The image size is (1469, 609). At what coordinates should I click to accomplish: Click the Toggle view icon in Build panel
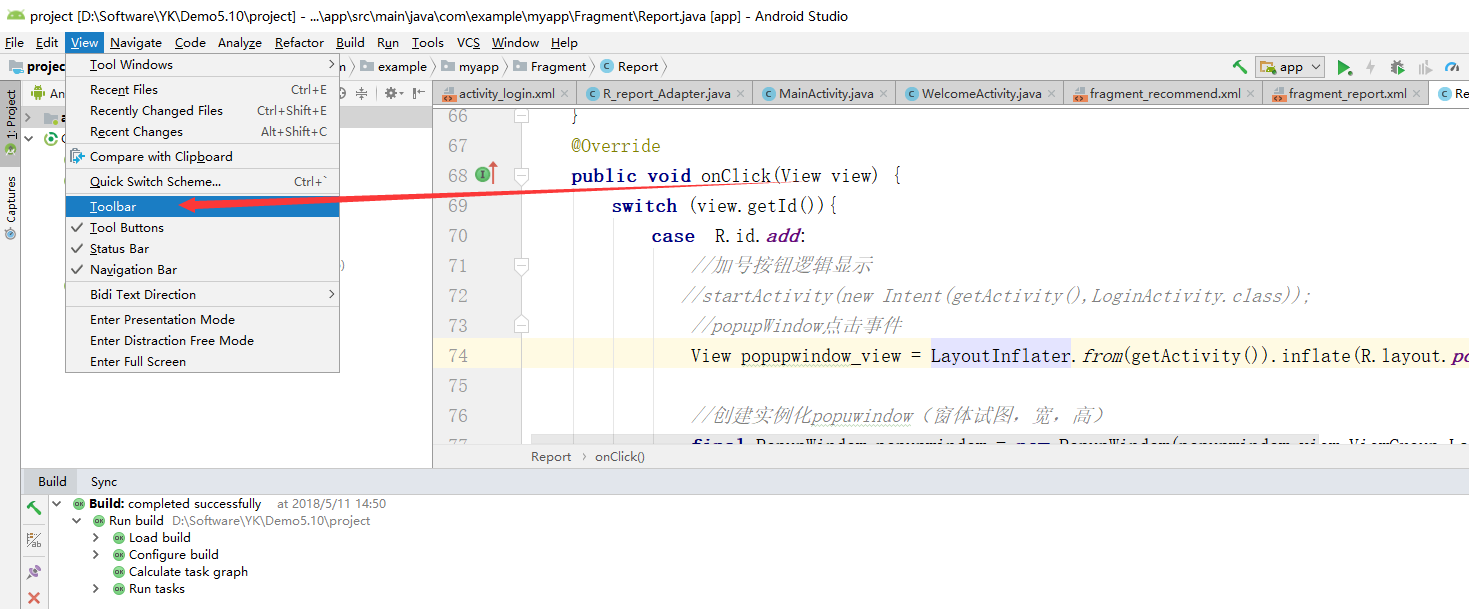coord(34,540)
